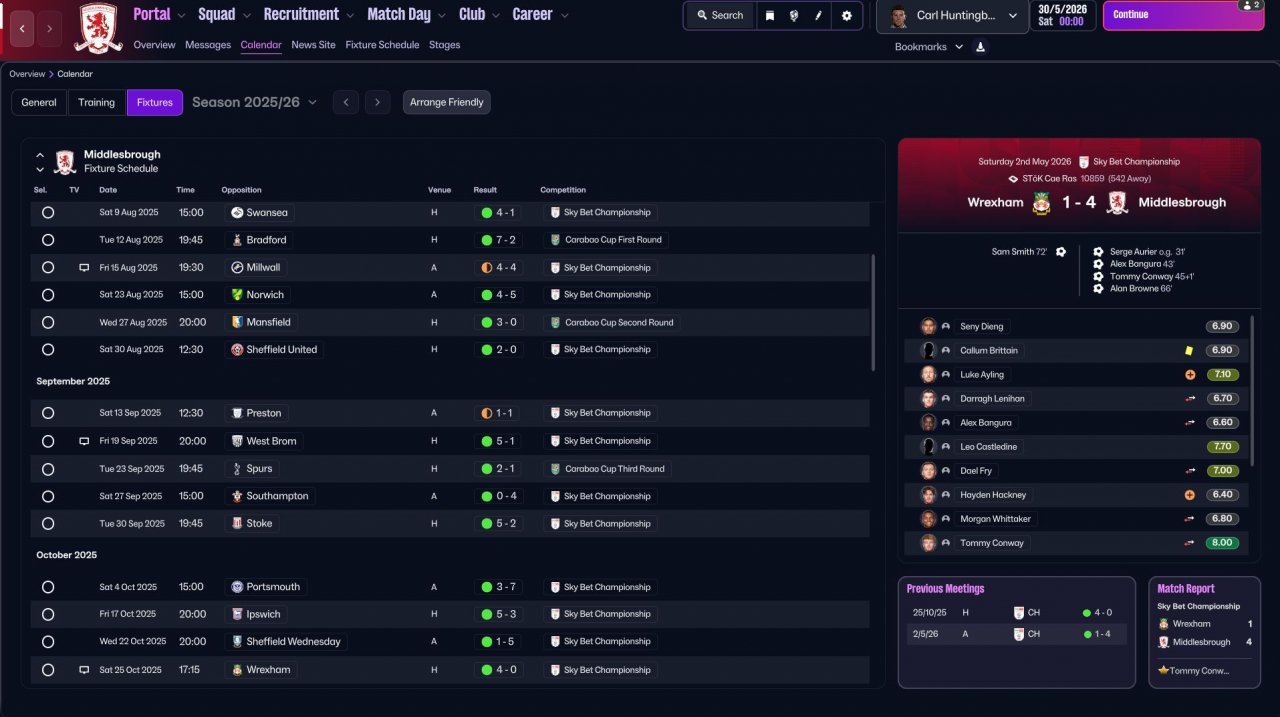The width and height of the screenshot is (1280, 717).
Task: Open the News Site sub-tab
Action: pos(314,45)
